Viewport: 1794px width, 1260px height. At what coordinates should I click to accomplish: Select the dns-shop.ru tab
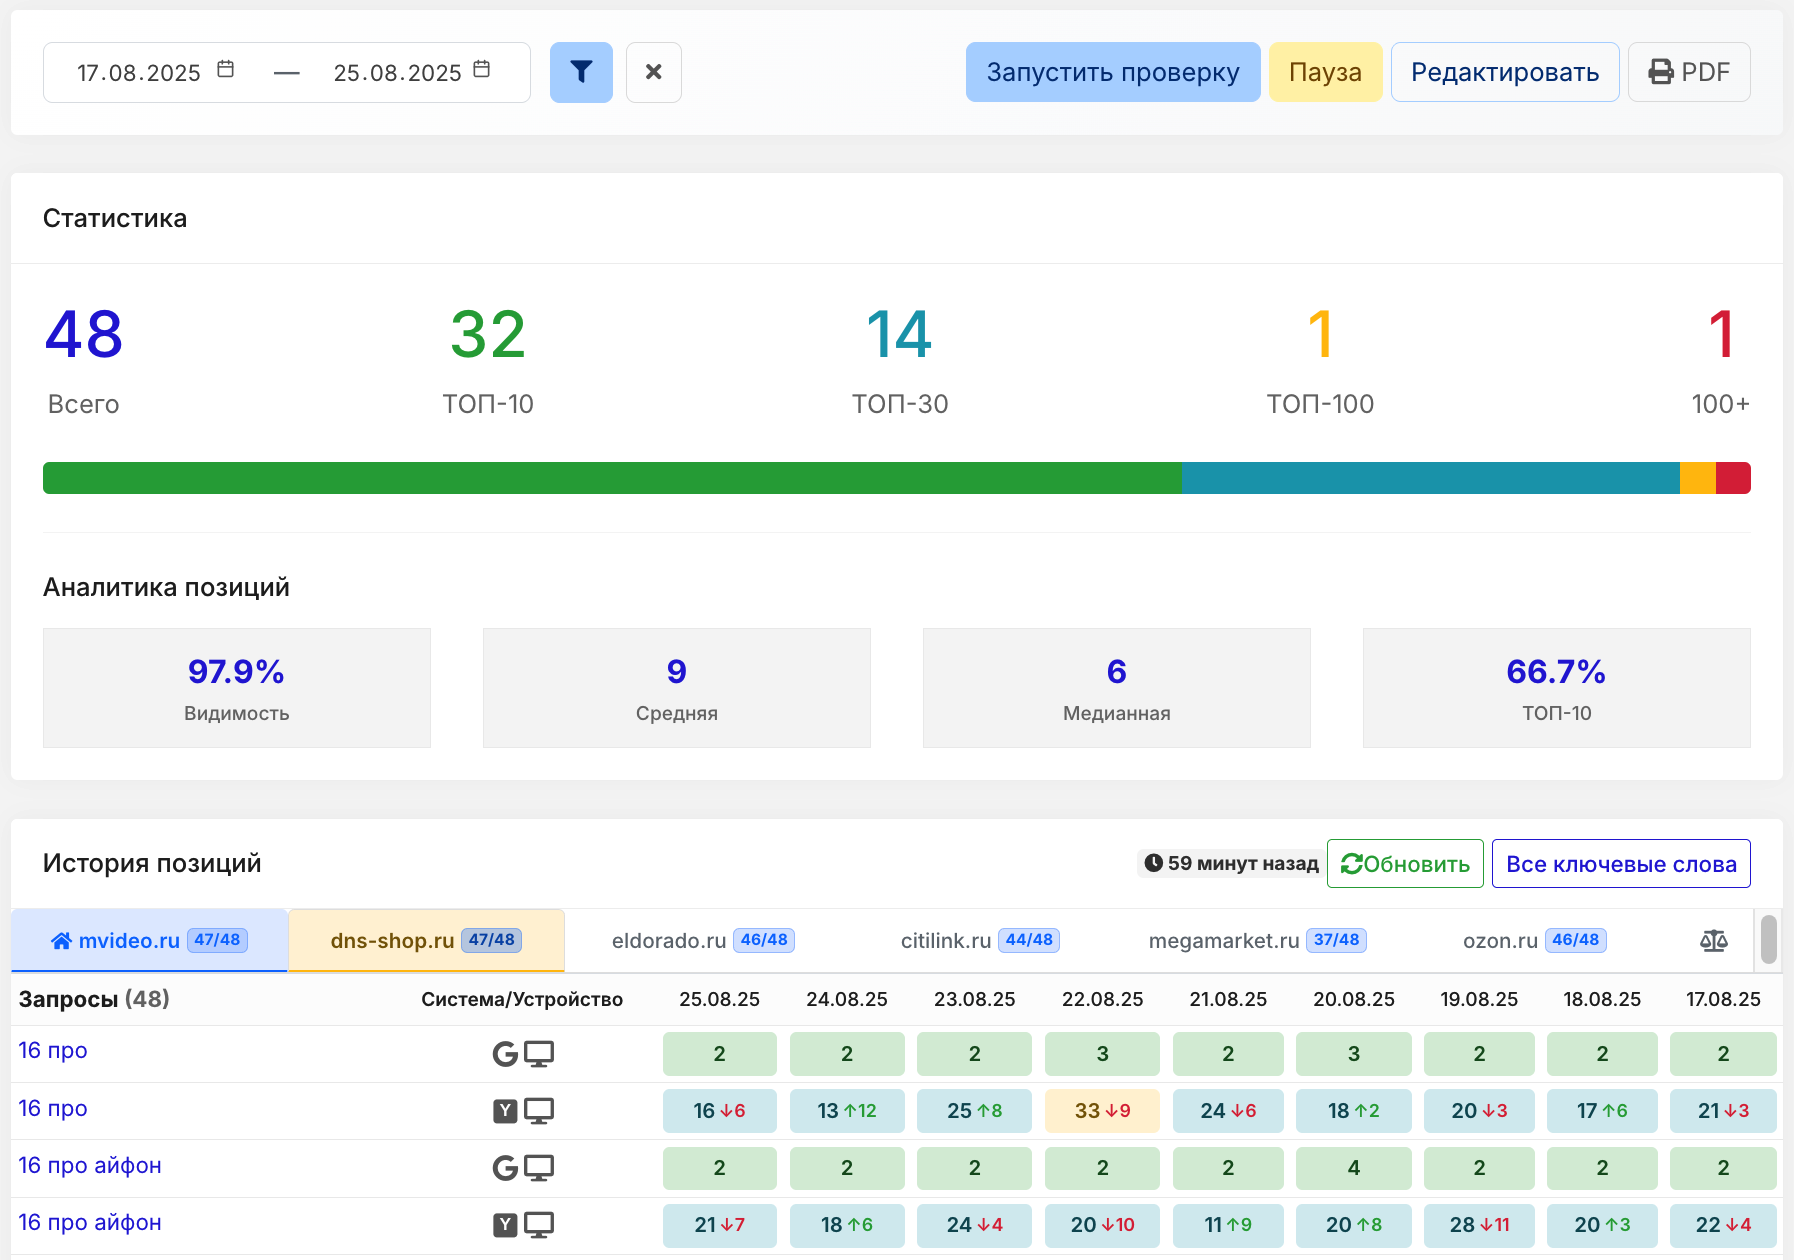click(424, 940)
